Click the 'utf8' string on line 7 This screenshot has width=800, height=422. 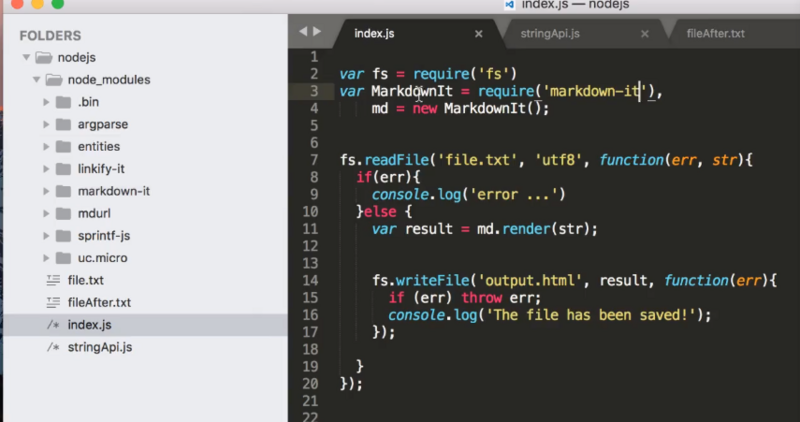point(559,160)
